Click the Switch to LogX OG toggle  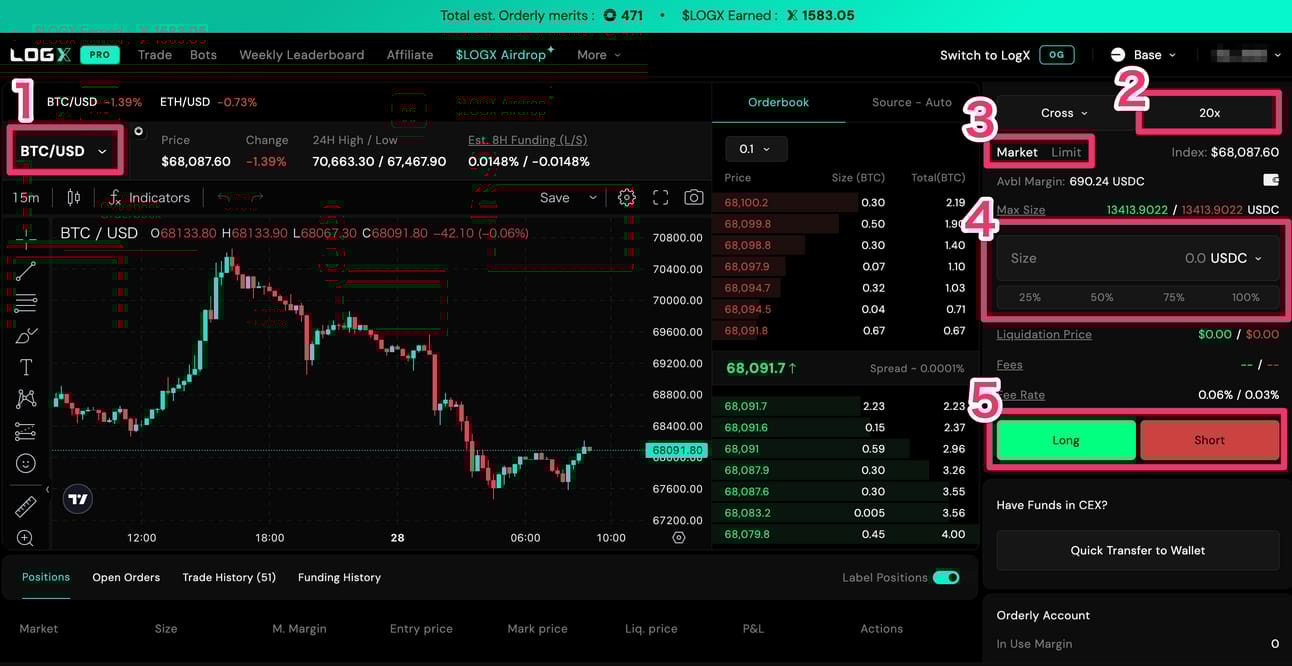(1057, 55)
